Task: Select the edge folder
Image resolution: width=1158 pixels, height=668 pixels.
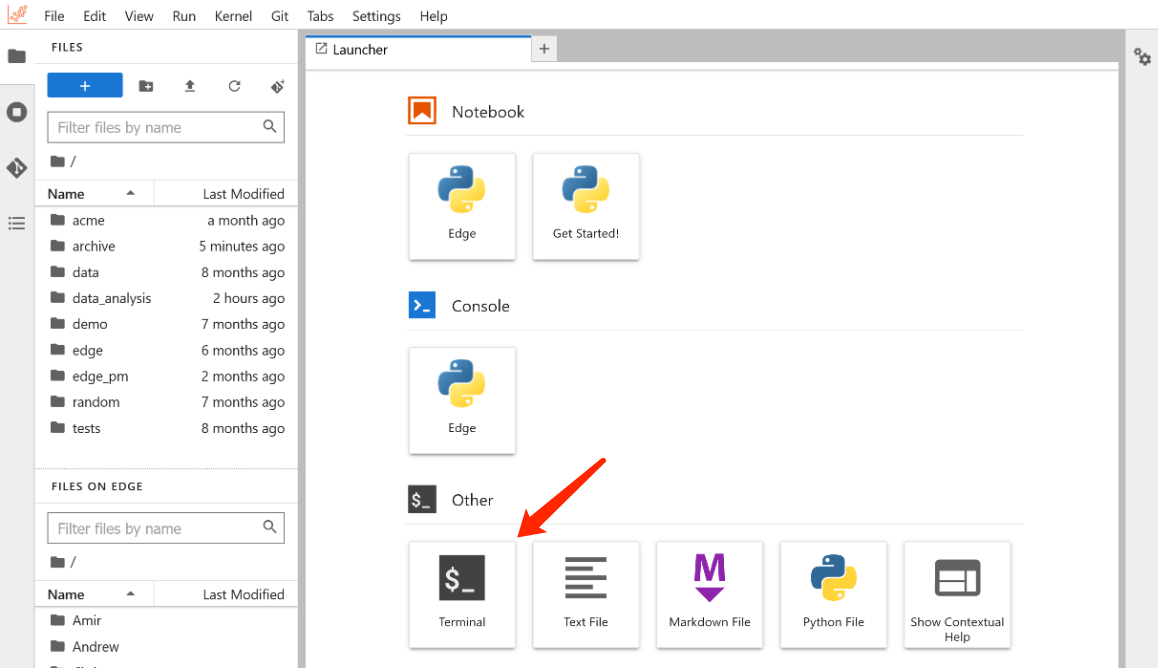Action: [166, 350]
